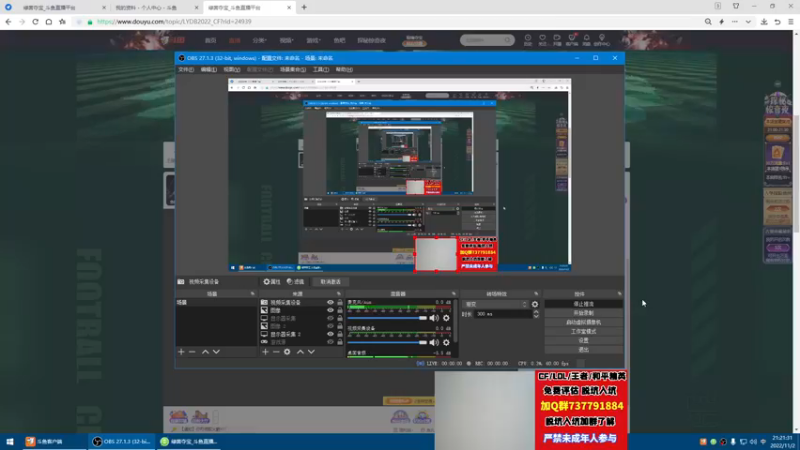Open settings gear of first mixer channel
800x450 pixels.
point(446,318)
